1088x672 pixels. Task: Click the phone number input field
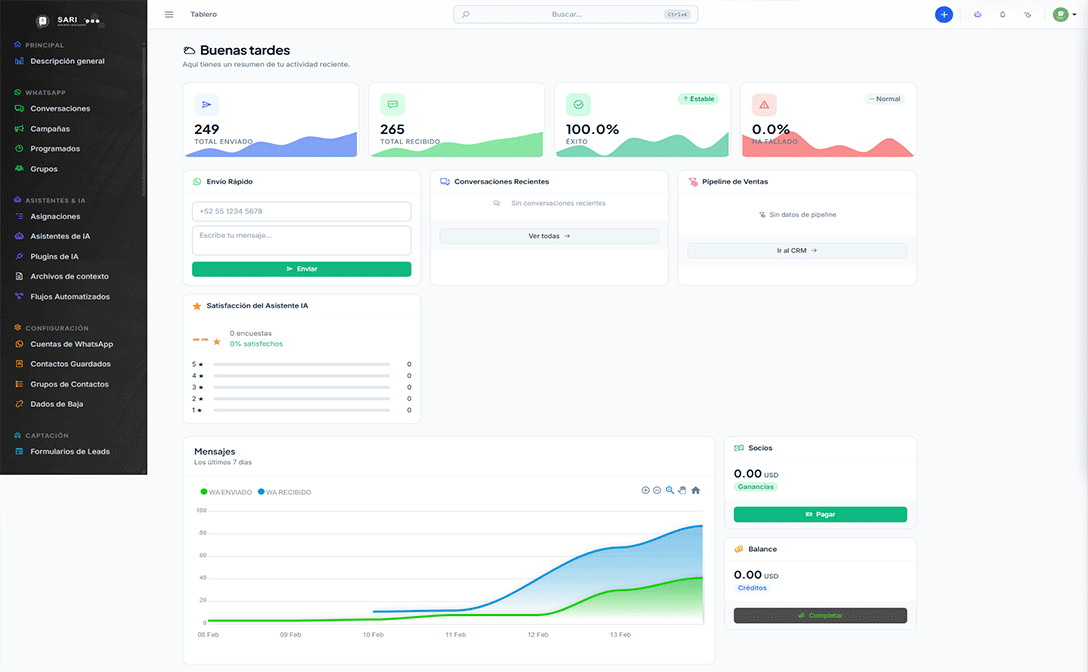tap(301, 211)
